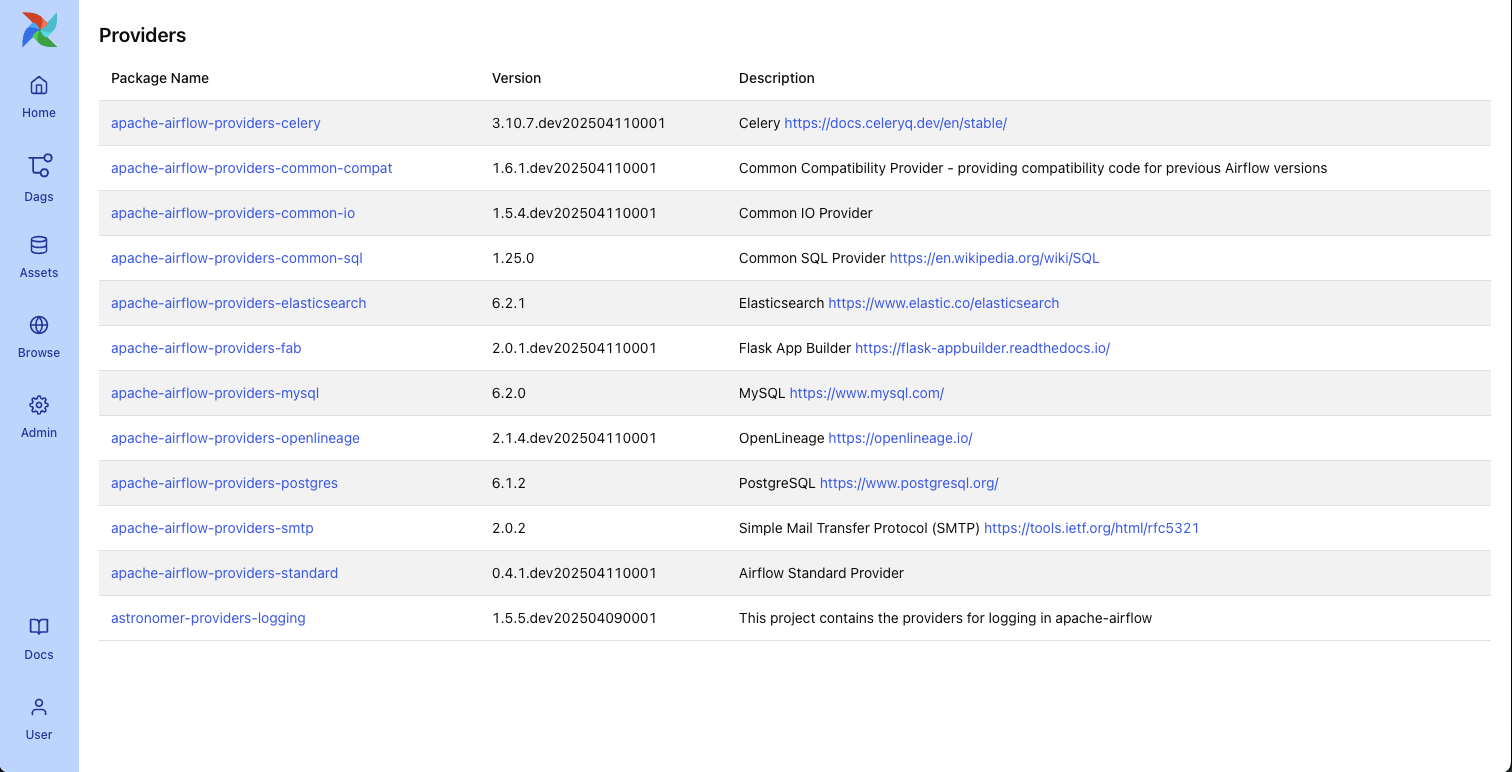Click the Providers page heading
This screenshot has height=772, width=1512.
[142, 35]
